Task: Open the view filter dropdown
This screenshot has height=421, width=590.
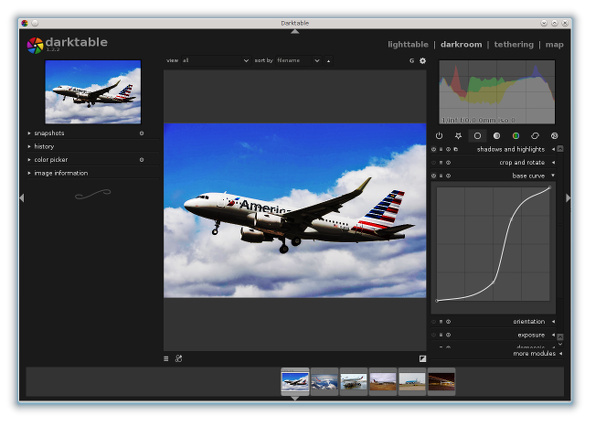Action: tap(215, 61)
